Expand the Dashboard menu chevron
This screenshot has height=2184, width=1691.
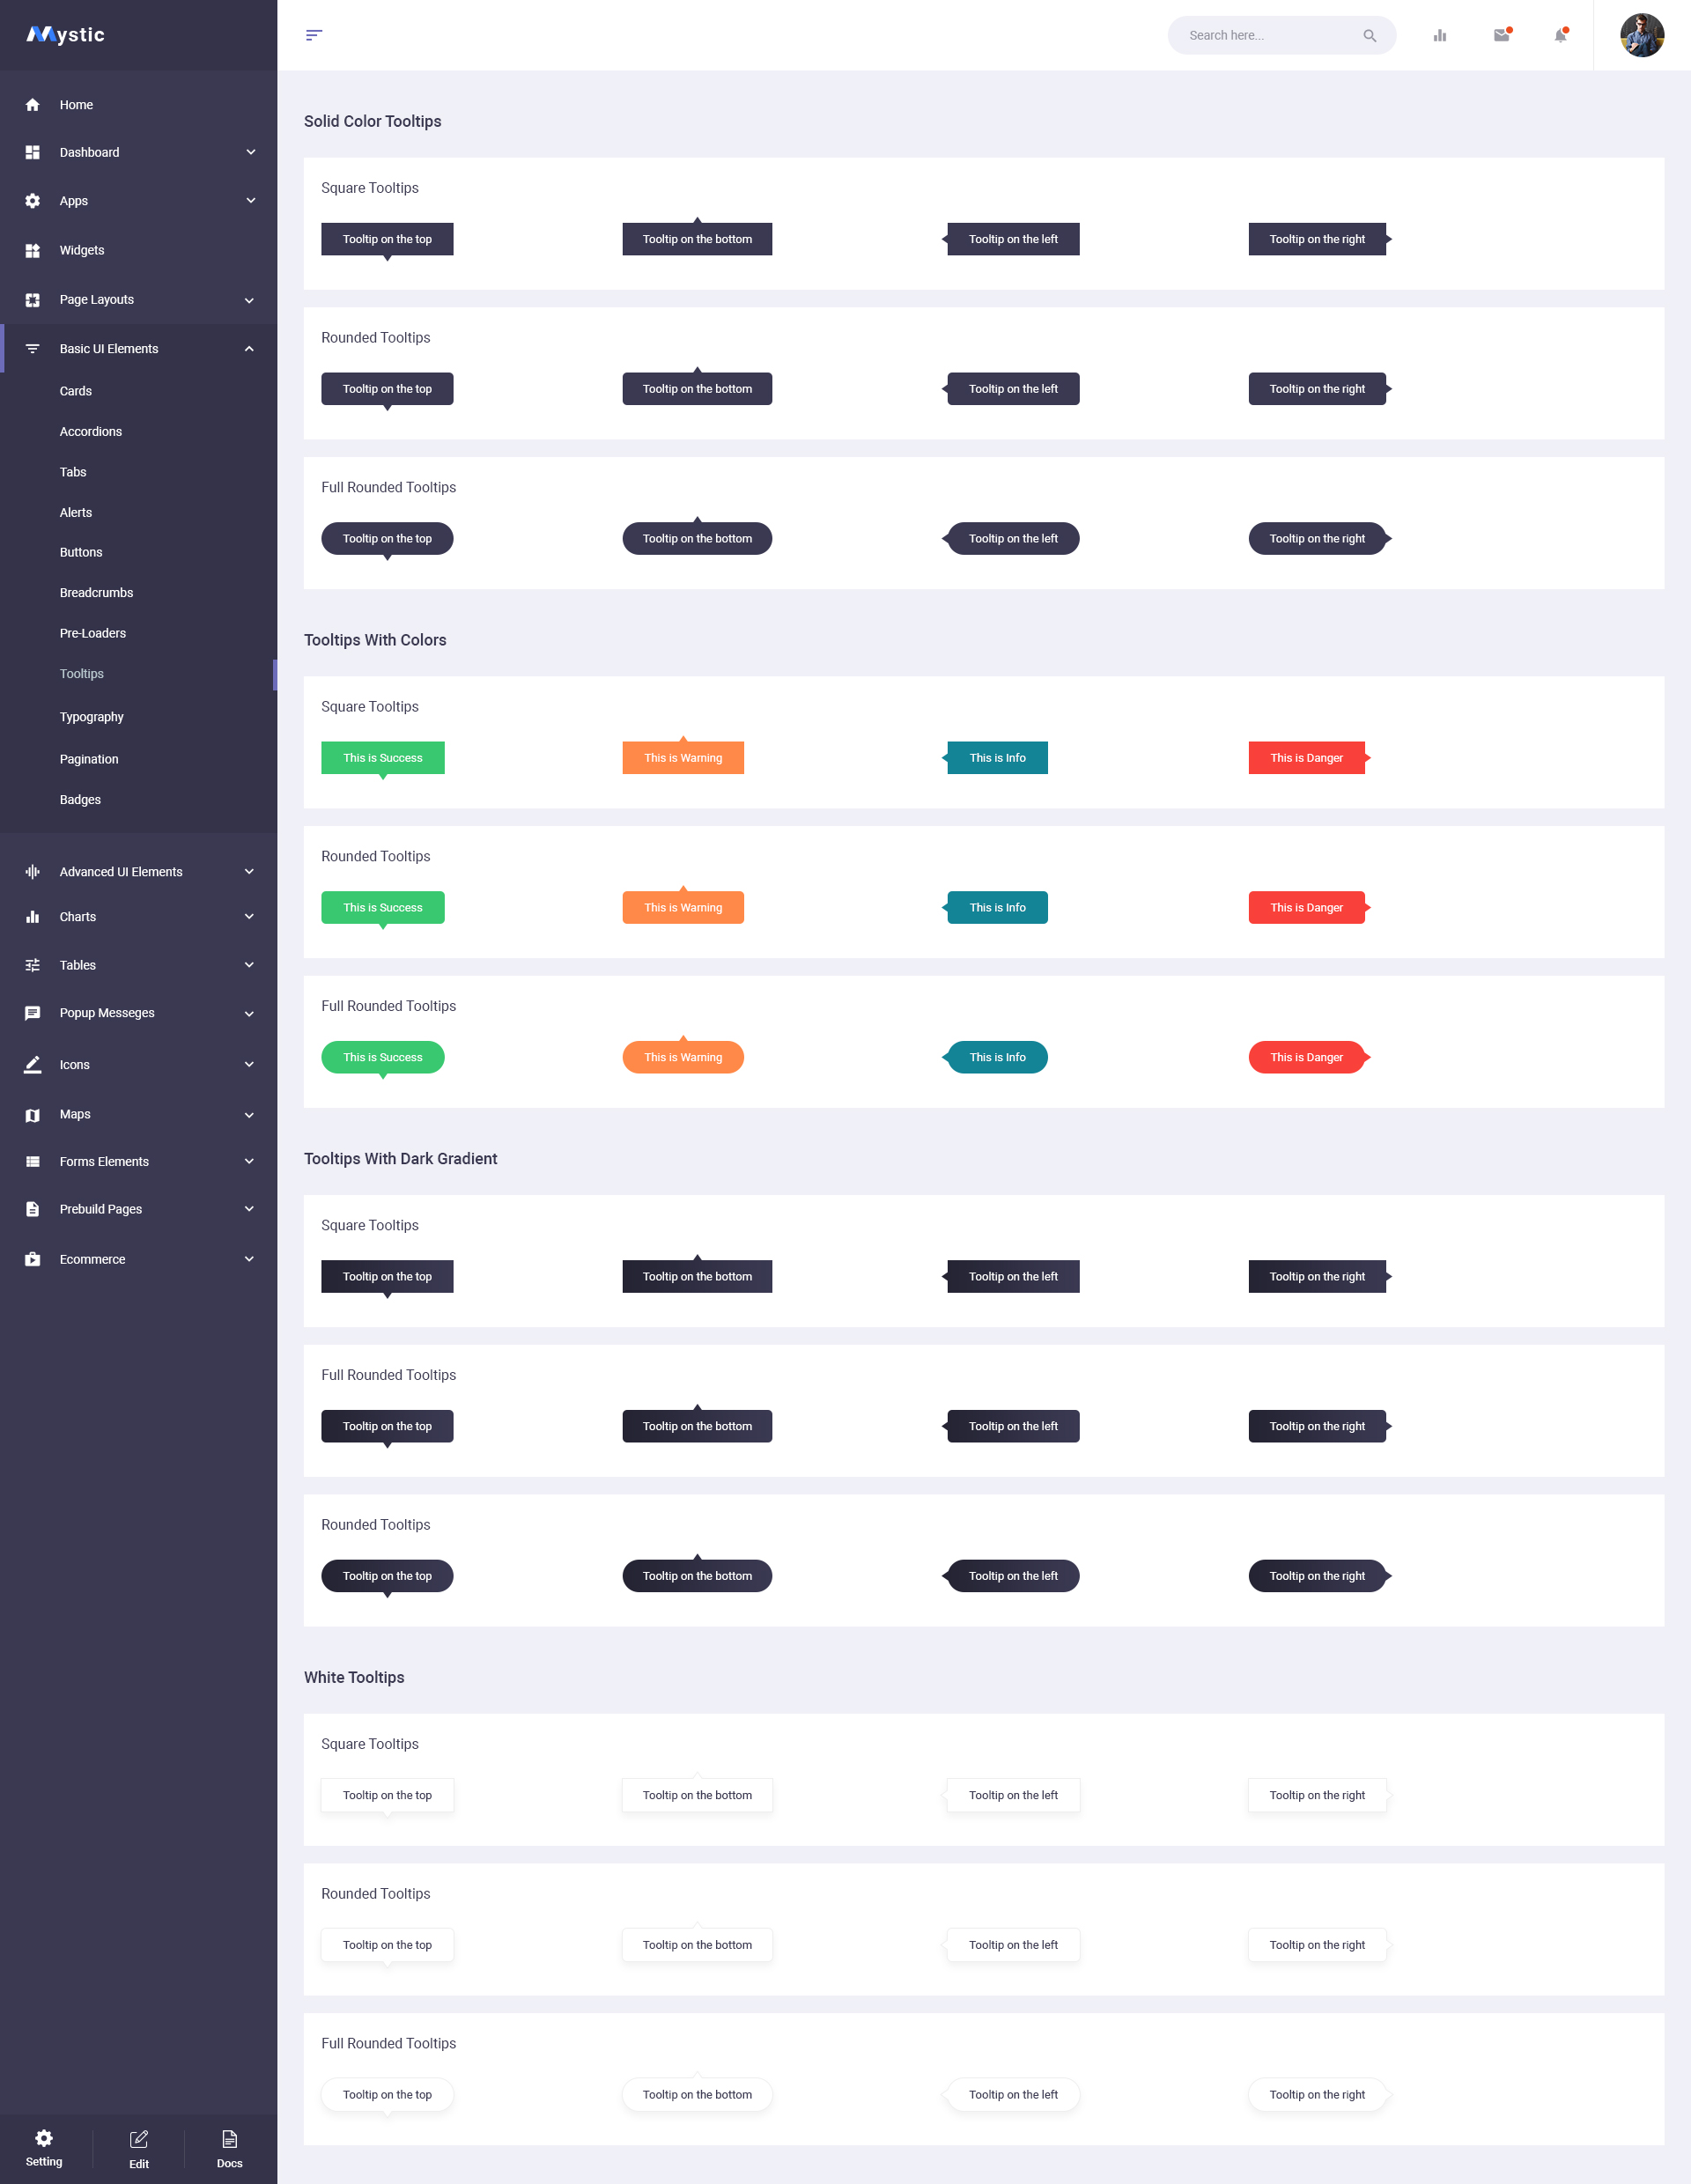pos(250,152)
